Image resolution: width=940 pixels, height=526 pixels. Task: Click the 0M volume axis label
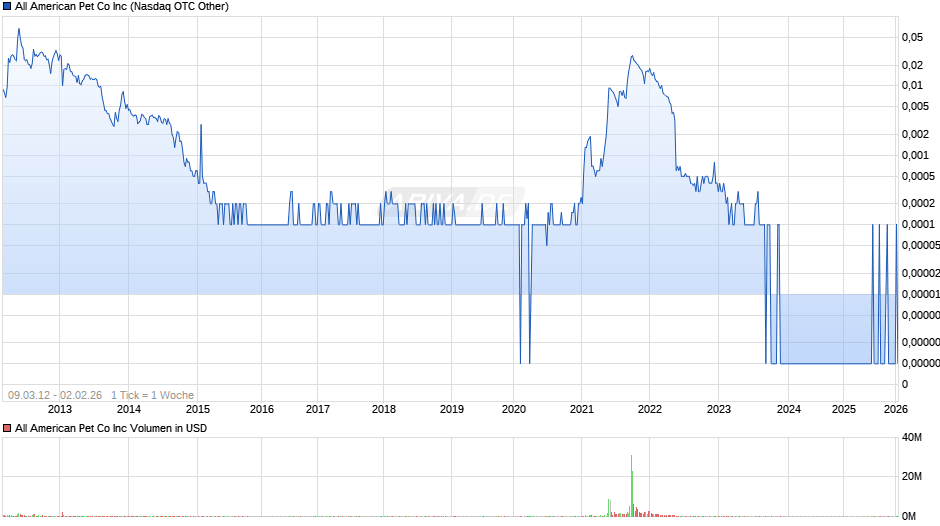(x=909, y=516)
